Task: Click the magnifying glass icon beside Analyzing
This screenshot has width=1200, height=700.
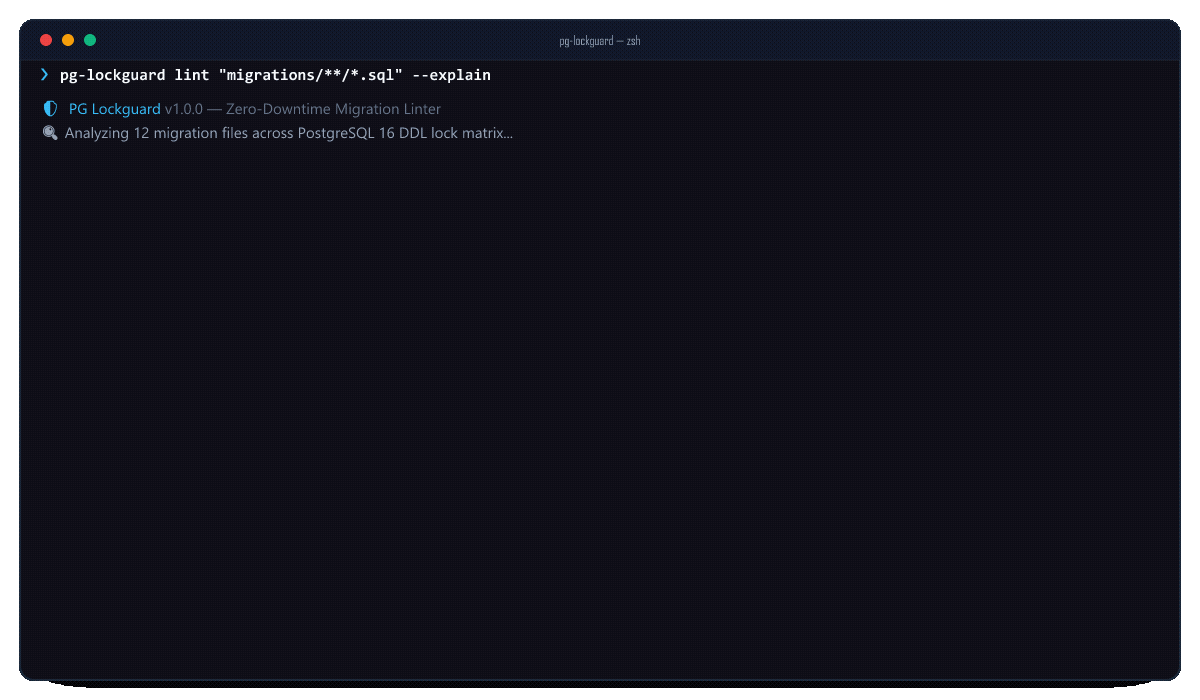Action: pyautogui.click(x=50, y=133)
